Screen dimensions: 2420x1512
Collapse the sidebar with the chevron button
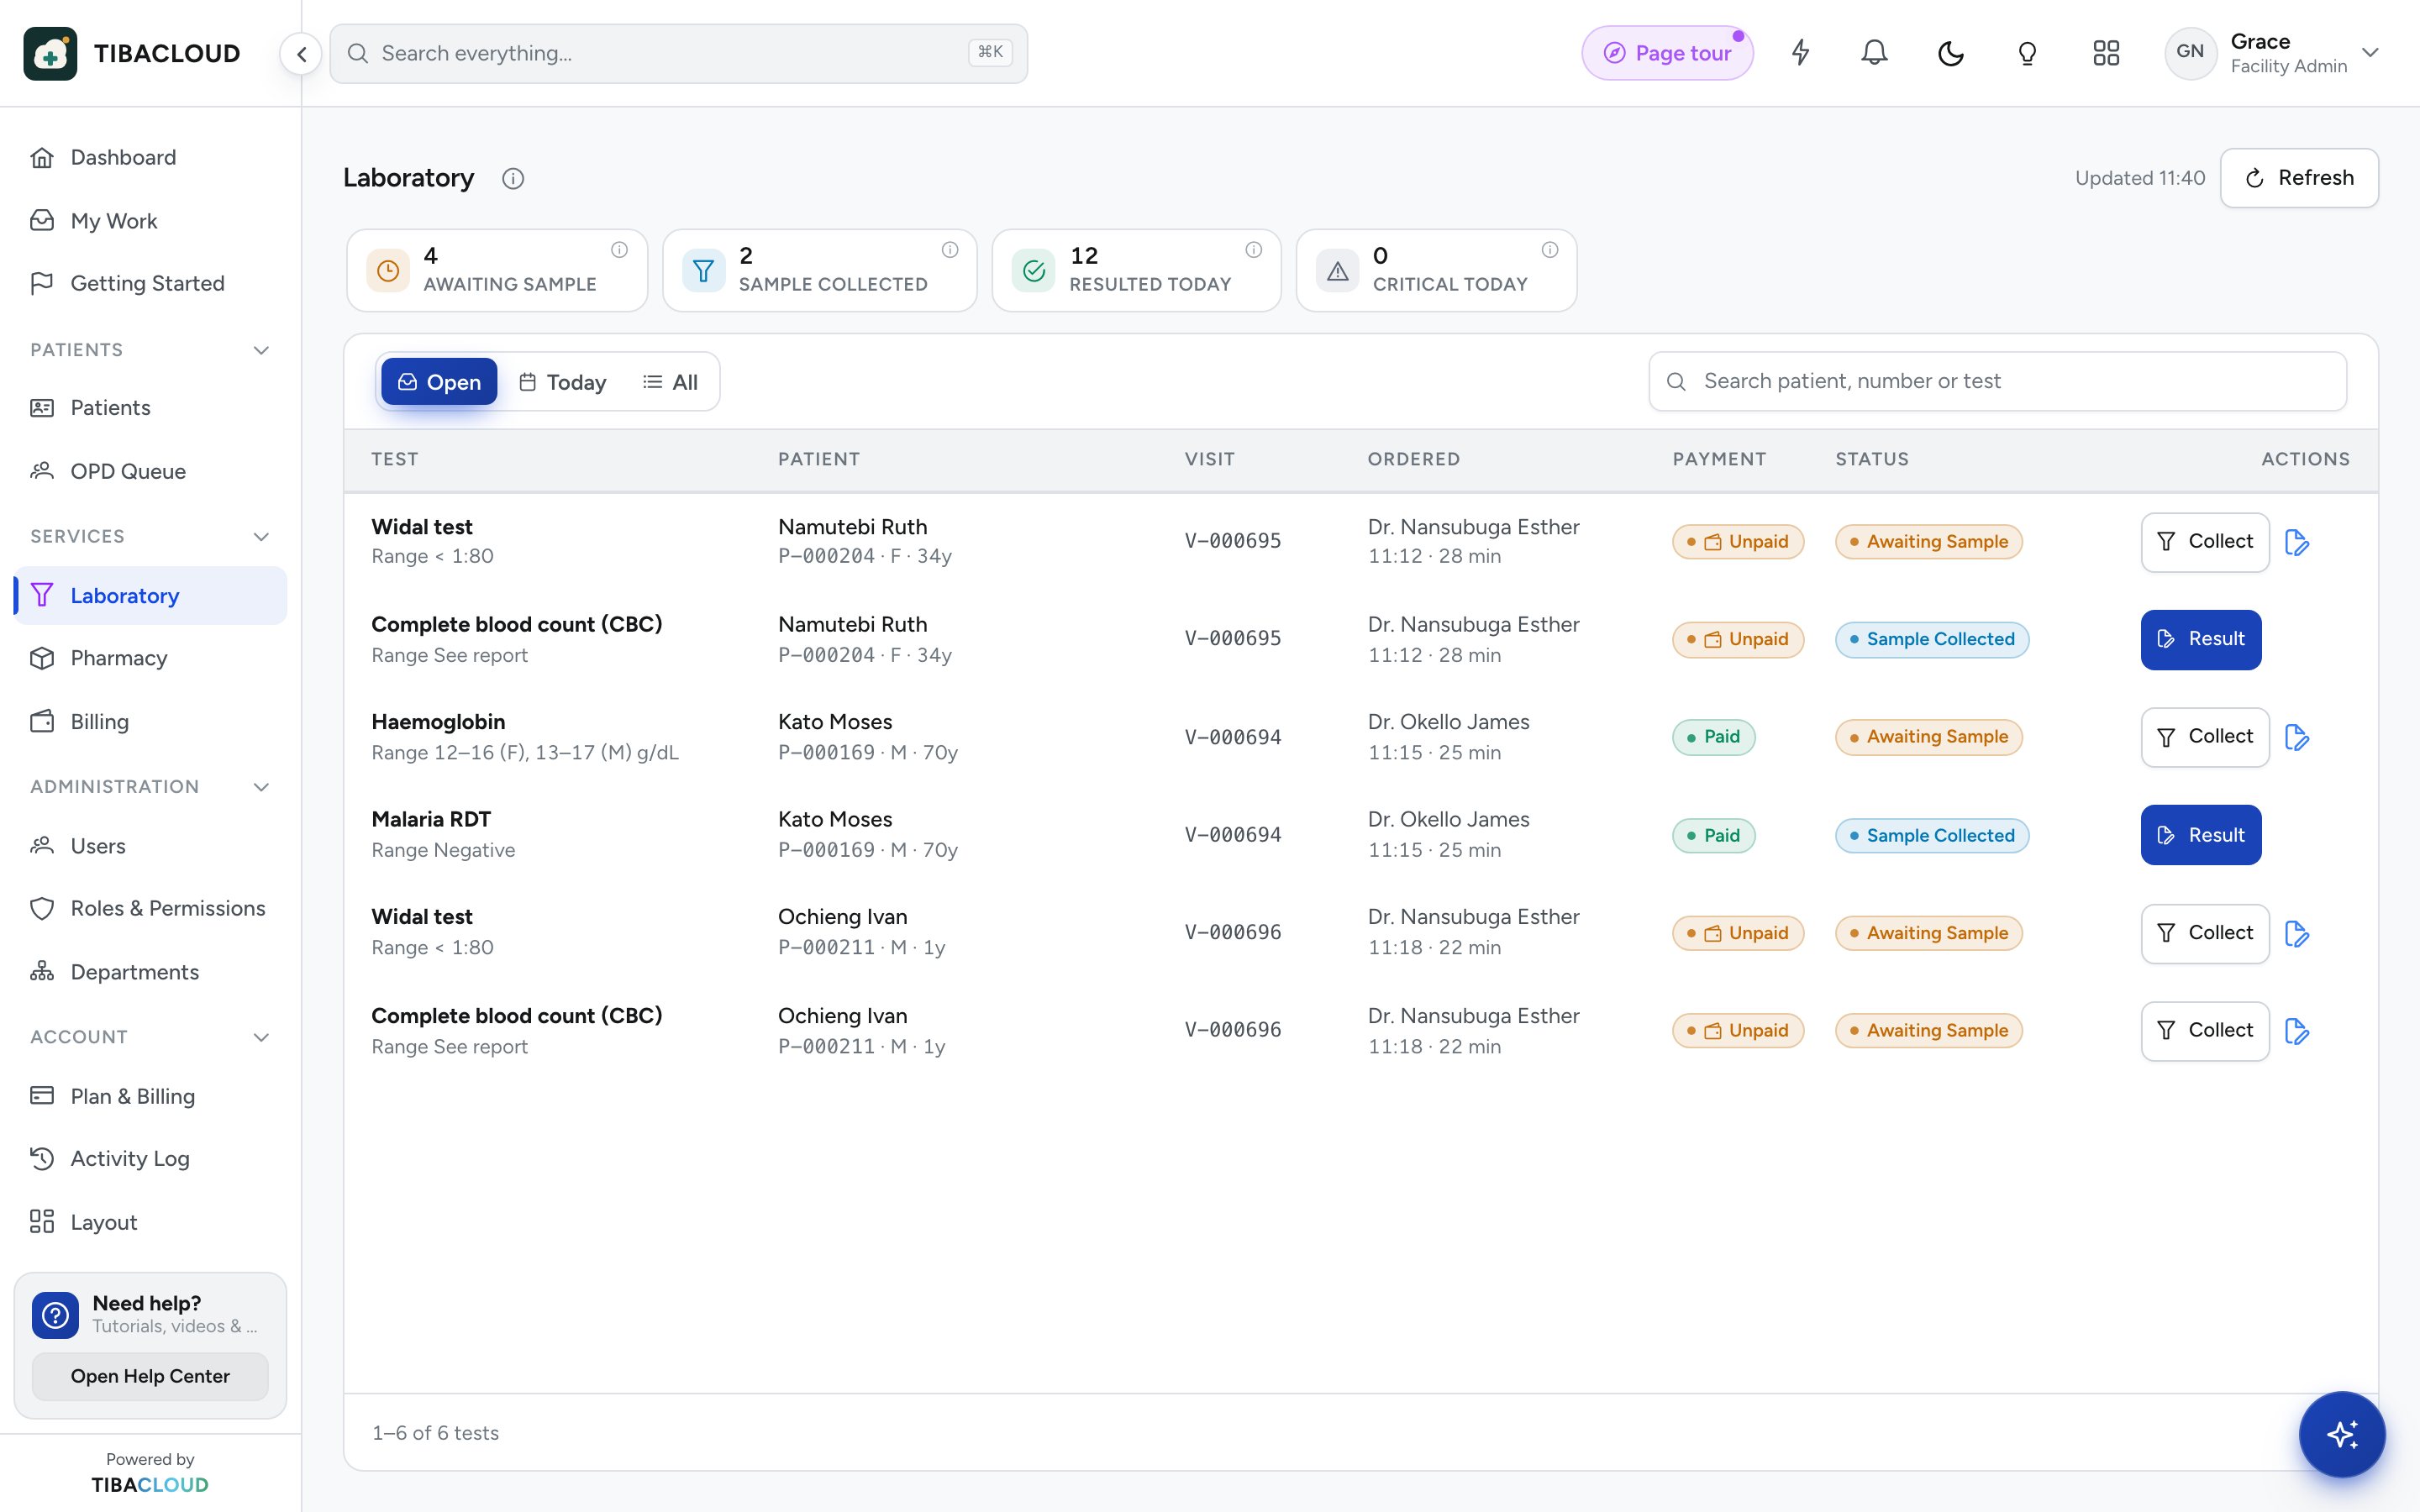coord(301,54)
